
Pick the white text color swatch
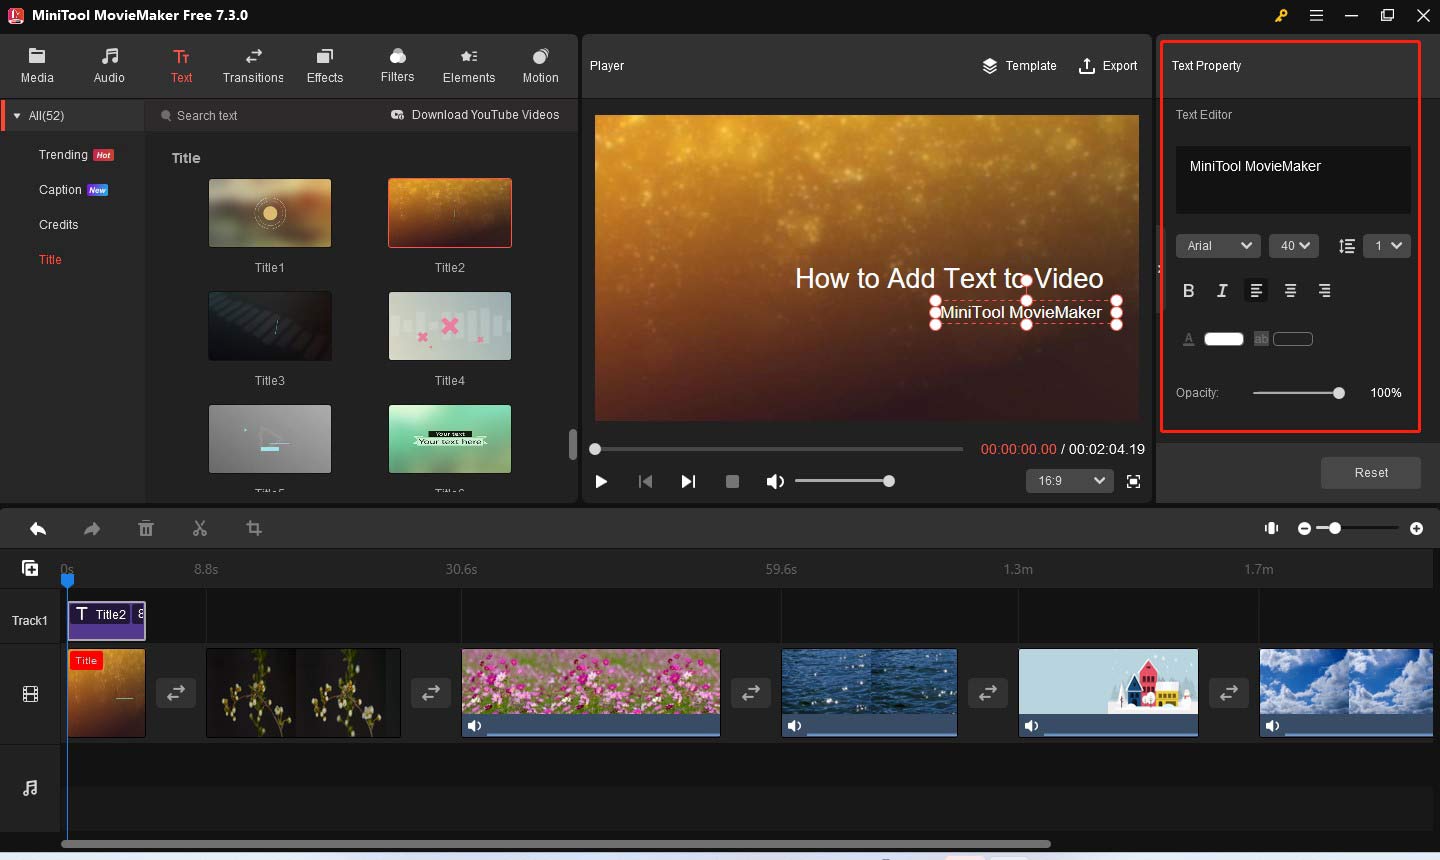[1223, 339]
